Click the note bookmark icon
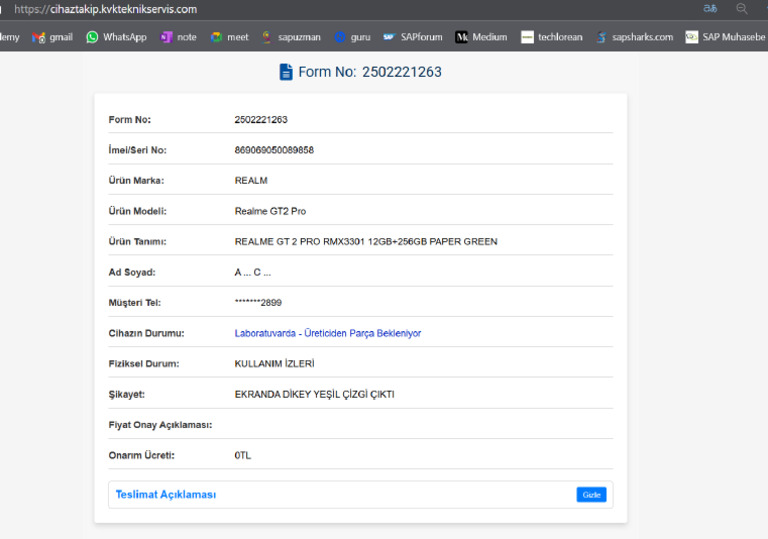This screenshot has width=768, height=539. click(167, 37)
